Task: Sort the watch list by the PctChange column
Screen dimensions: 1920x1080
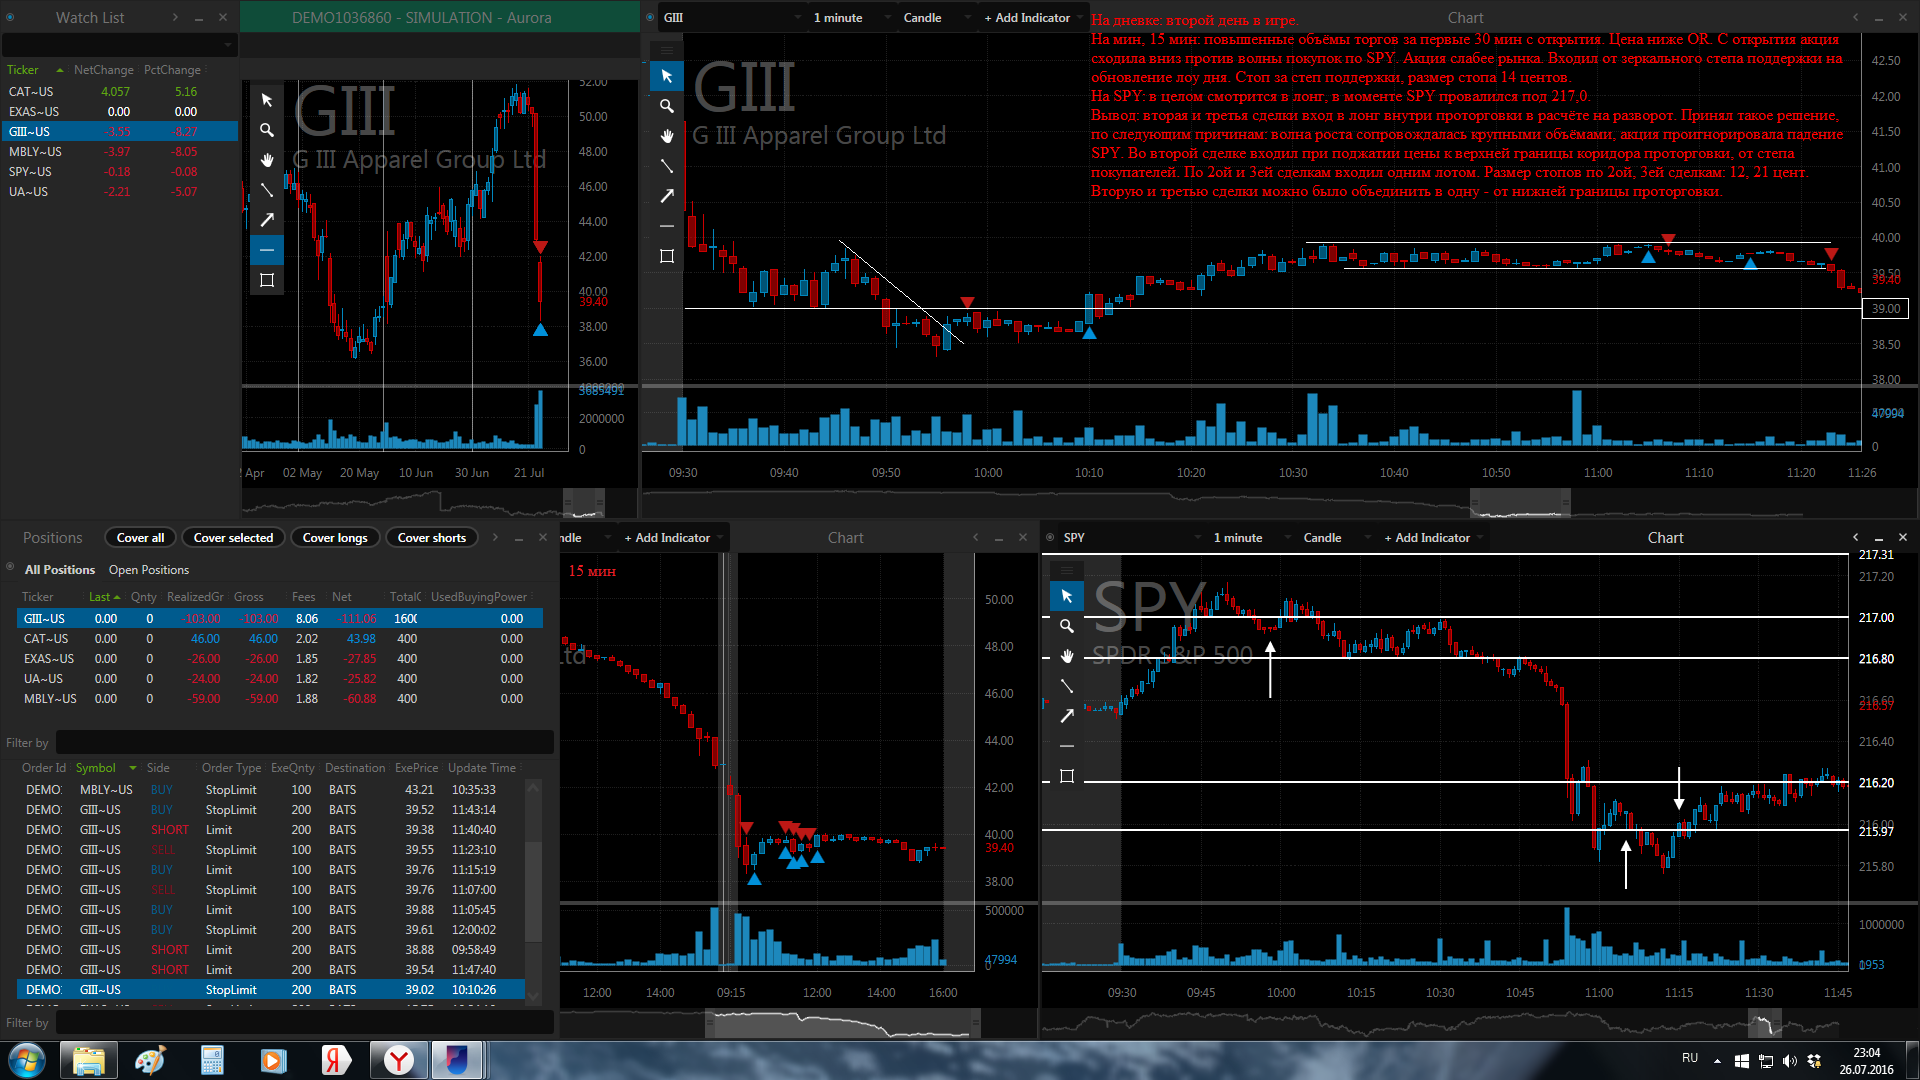Action: [172, 70]
